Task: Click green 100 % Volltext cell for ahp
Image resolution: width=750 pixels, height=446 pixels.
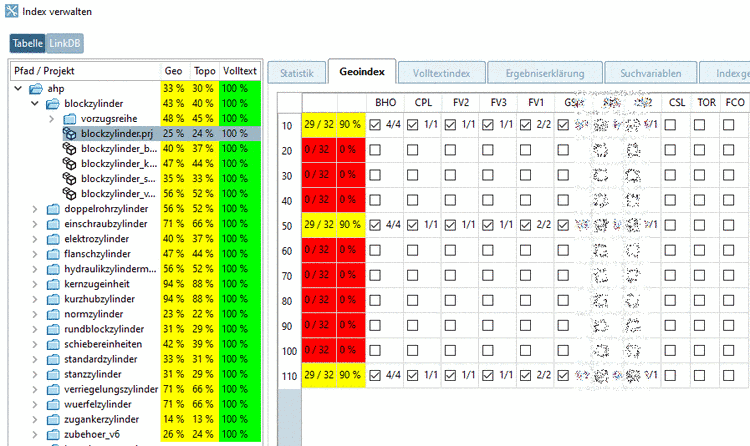Action: 240,89
